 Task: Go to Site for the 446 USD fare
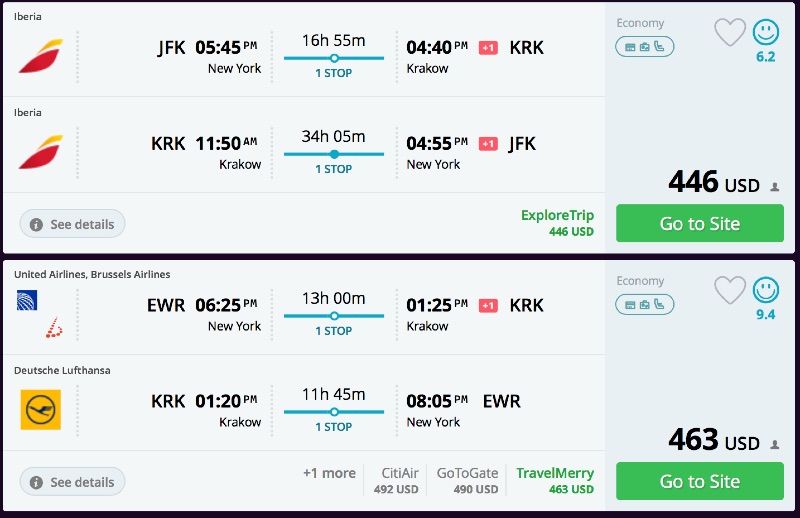(699, 223)
